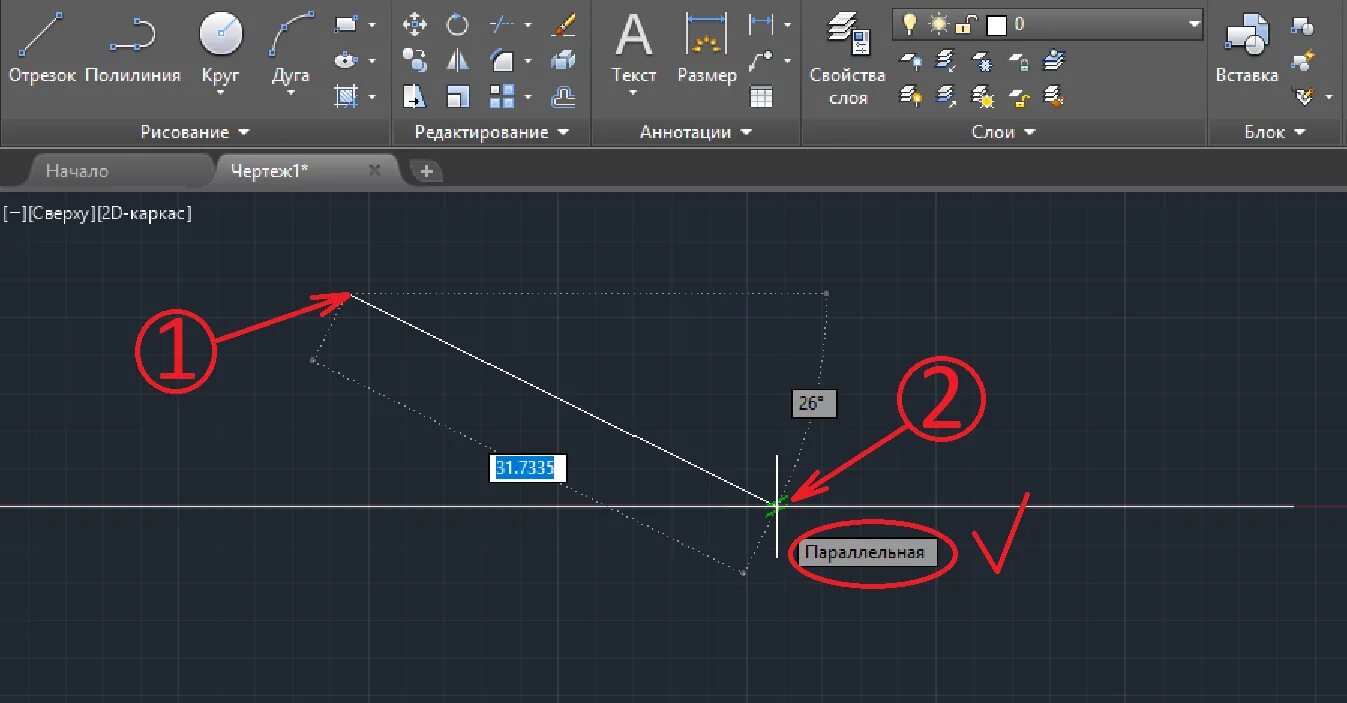
Task: Activate the Stretch tool
Action: point(414,96)
